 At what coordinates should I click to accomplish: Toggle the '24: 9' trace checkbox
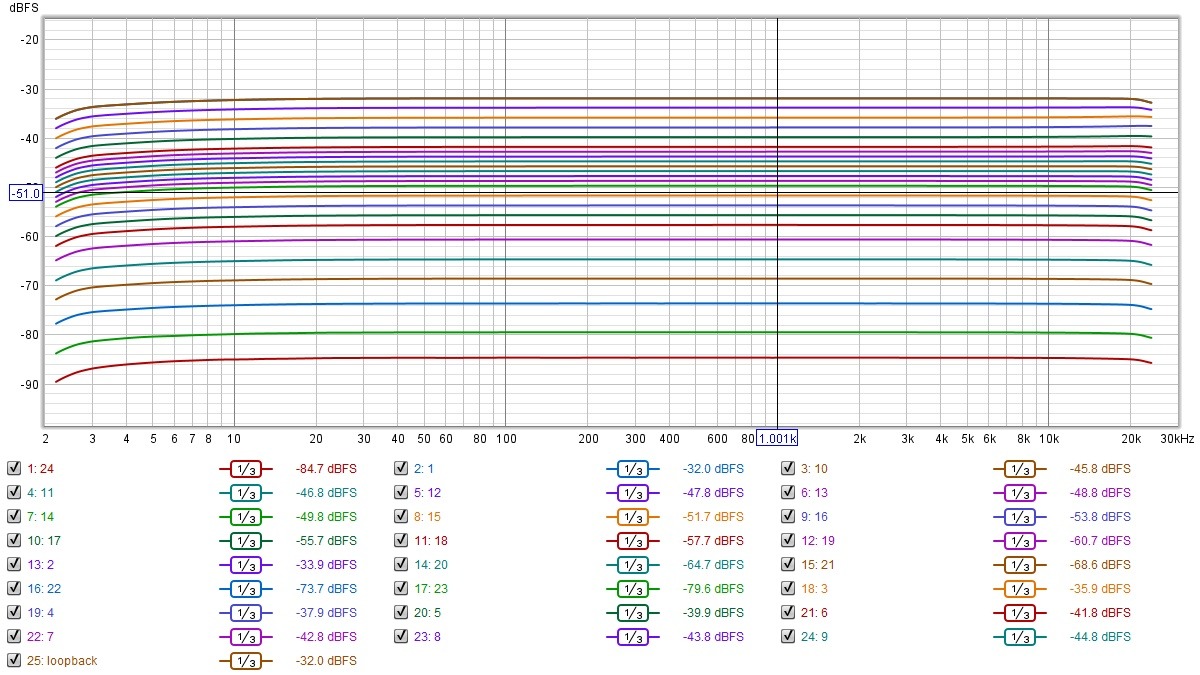(x=788, y=636)
